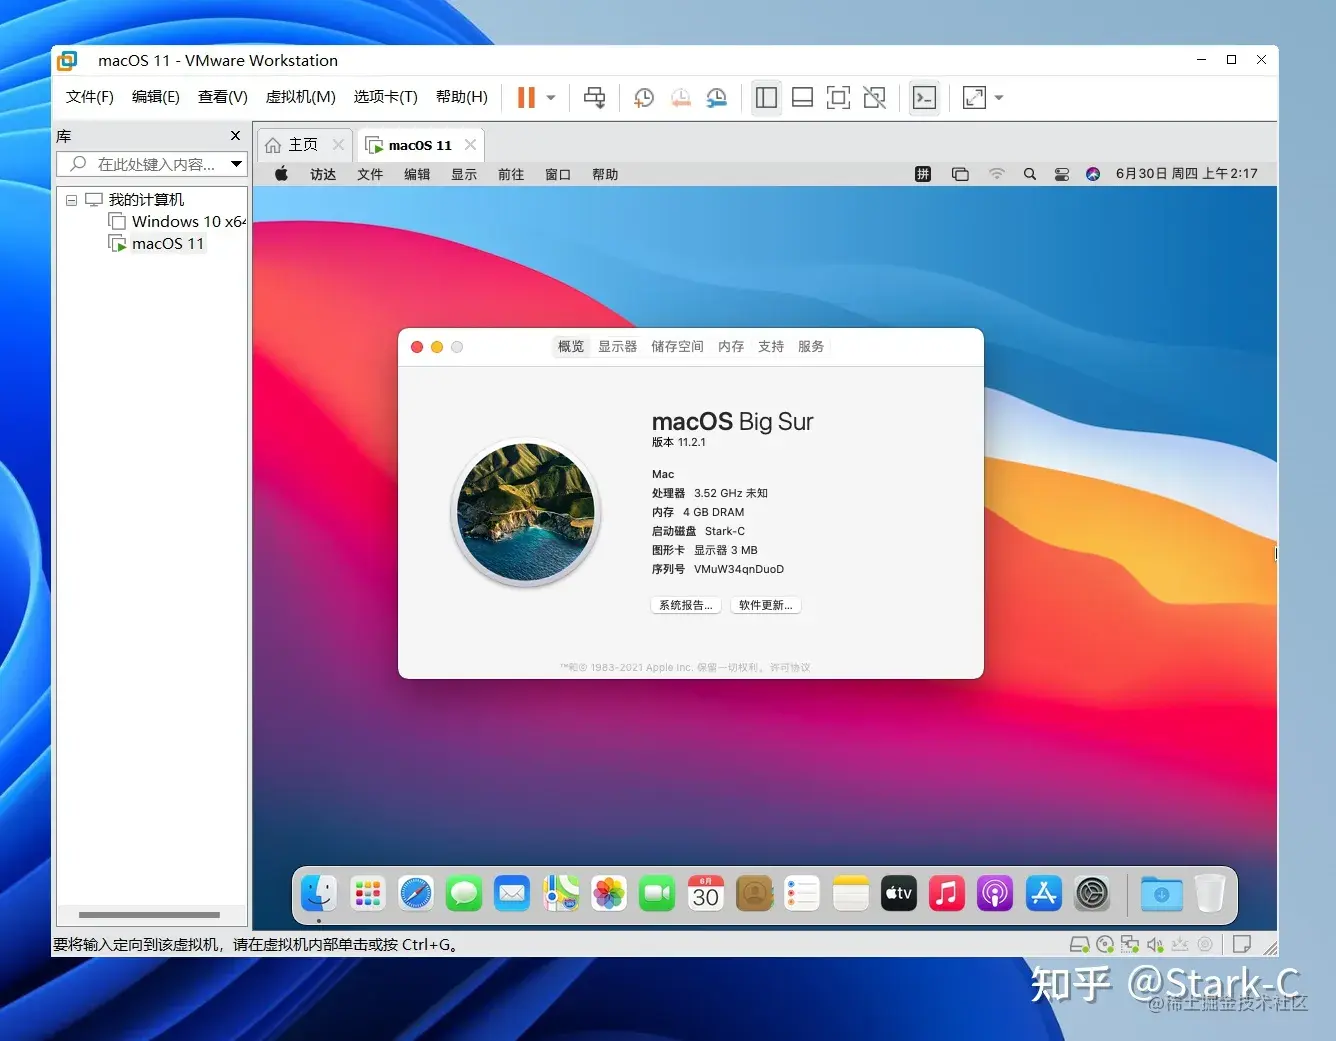1336x1041 pixels.
Task: Open the 虚拟机(M) menu
Action: pyautogui.click(x=300, y=97)
